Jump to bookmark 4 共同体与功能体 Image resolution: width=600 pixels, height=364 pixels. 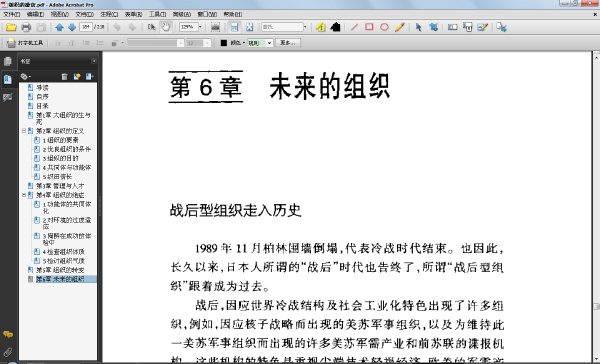pyautogui.click(x=67, y=168)
